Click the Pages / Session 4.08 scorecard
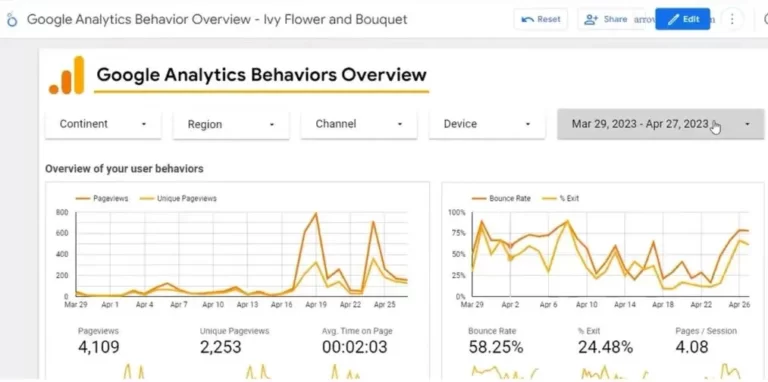This screenshot has height=382, width=768. (705, 341)
